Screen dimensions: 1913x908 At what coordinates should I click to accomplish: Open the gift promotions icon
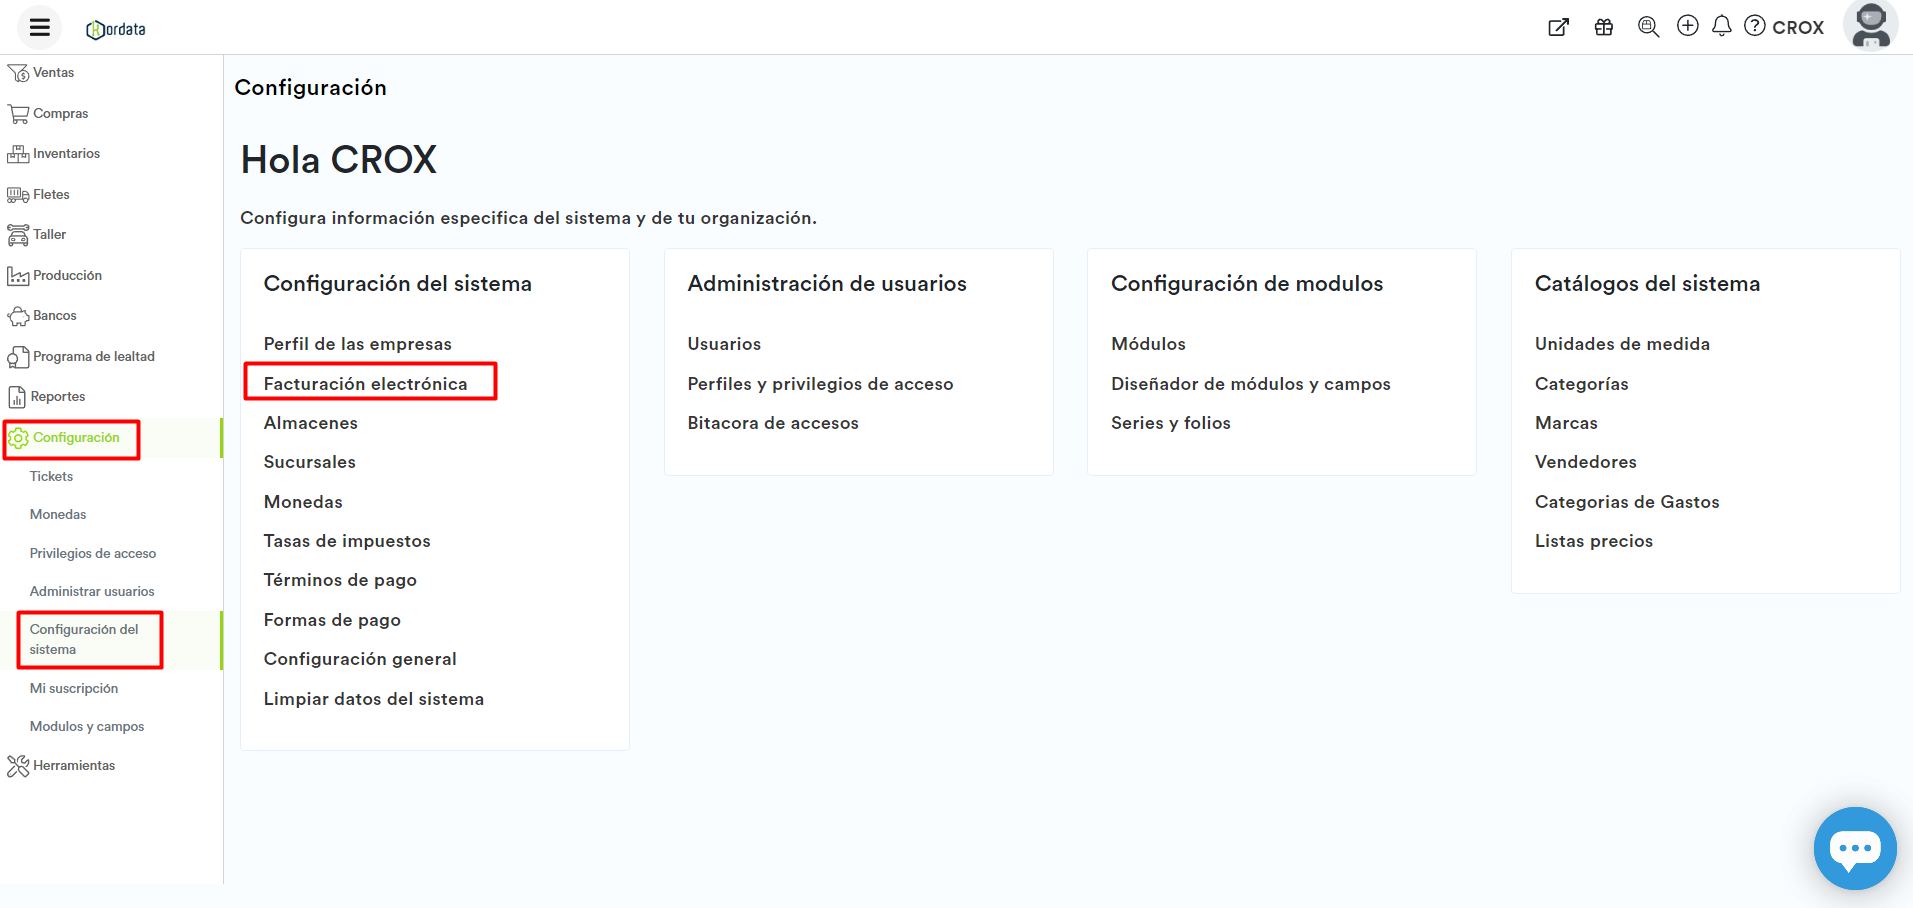point(1604,26)
